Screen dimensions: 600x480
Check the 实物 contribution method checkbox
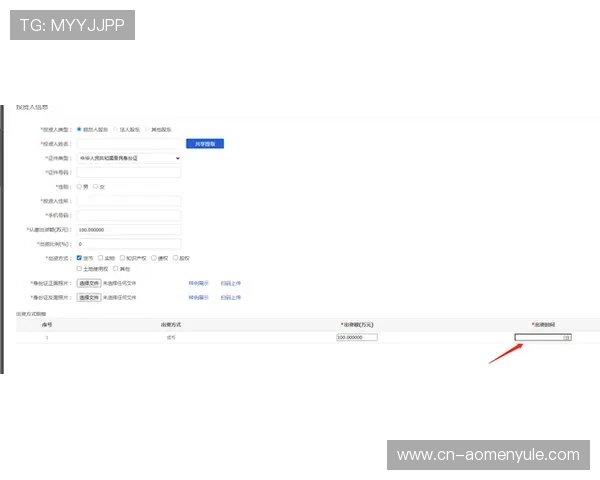pos(100,257)
